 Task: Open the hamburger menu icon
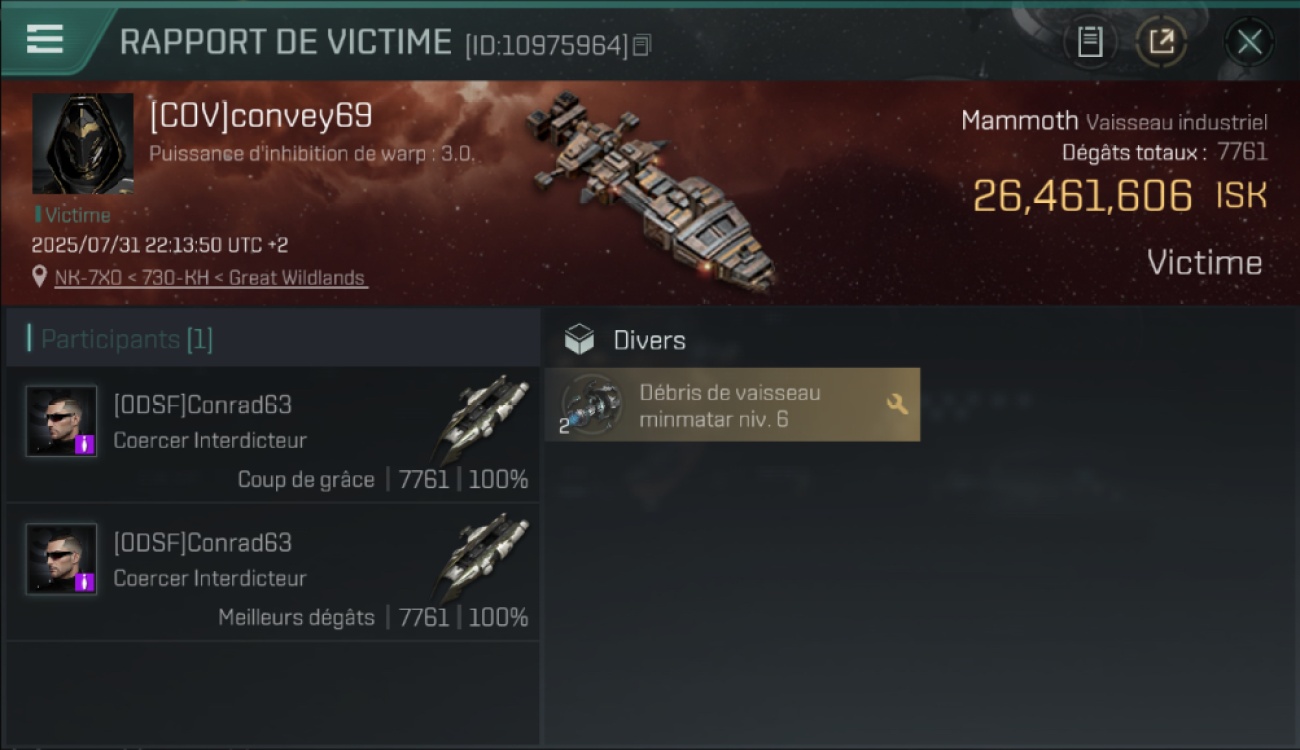pos(45,40)
